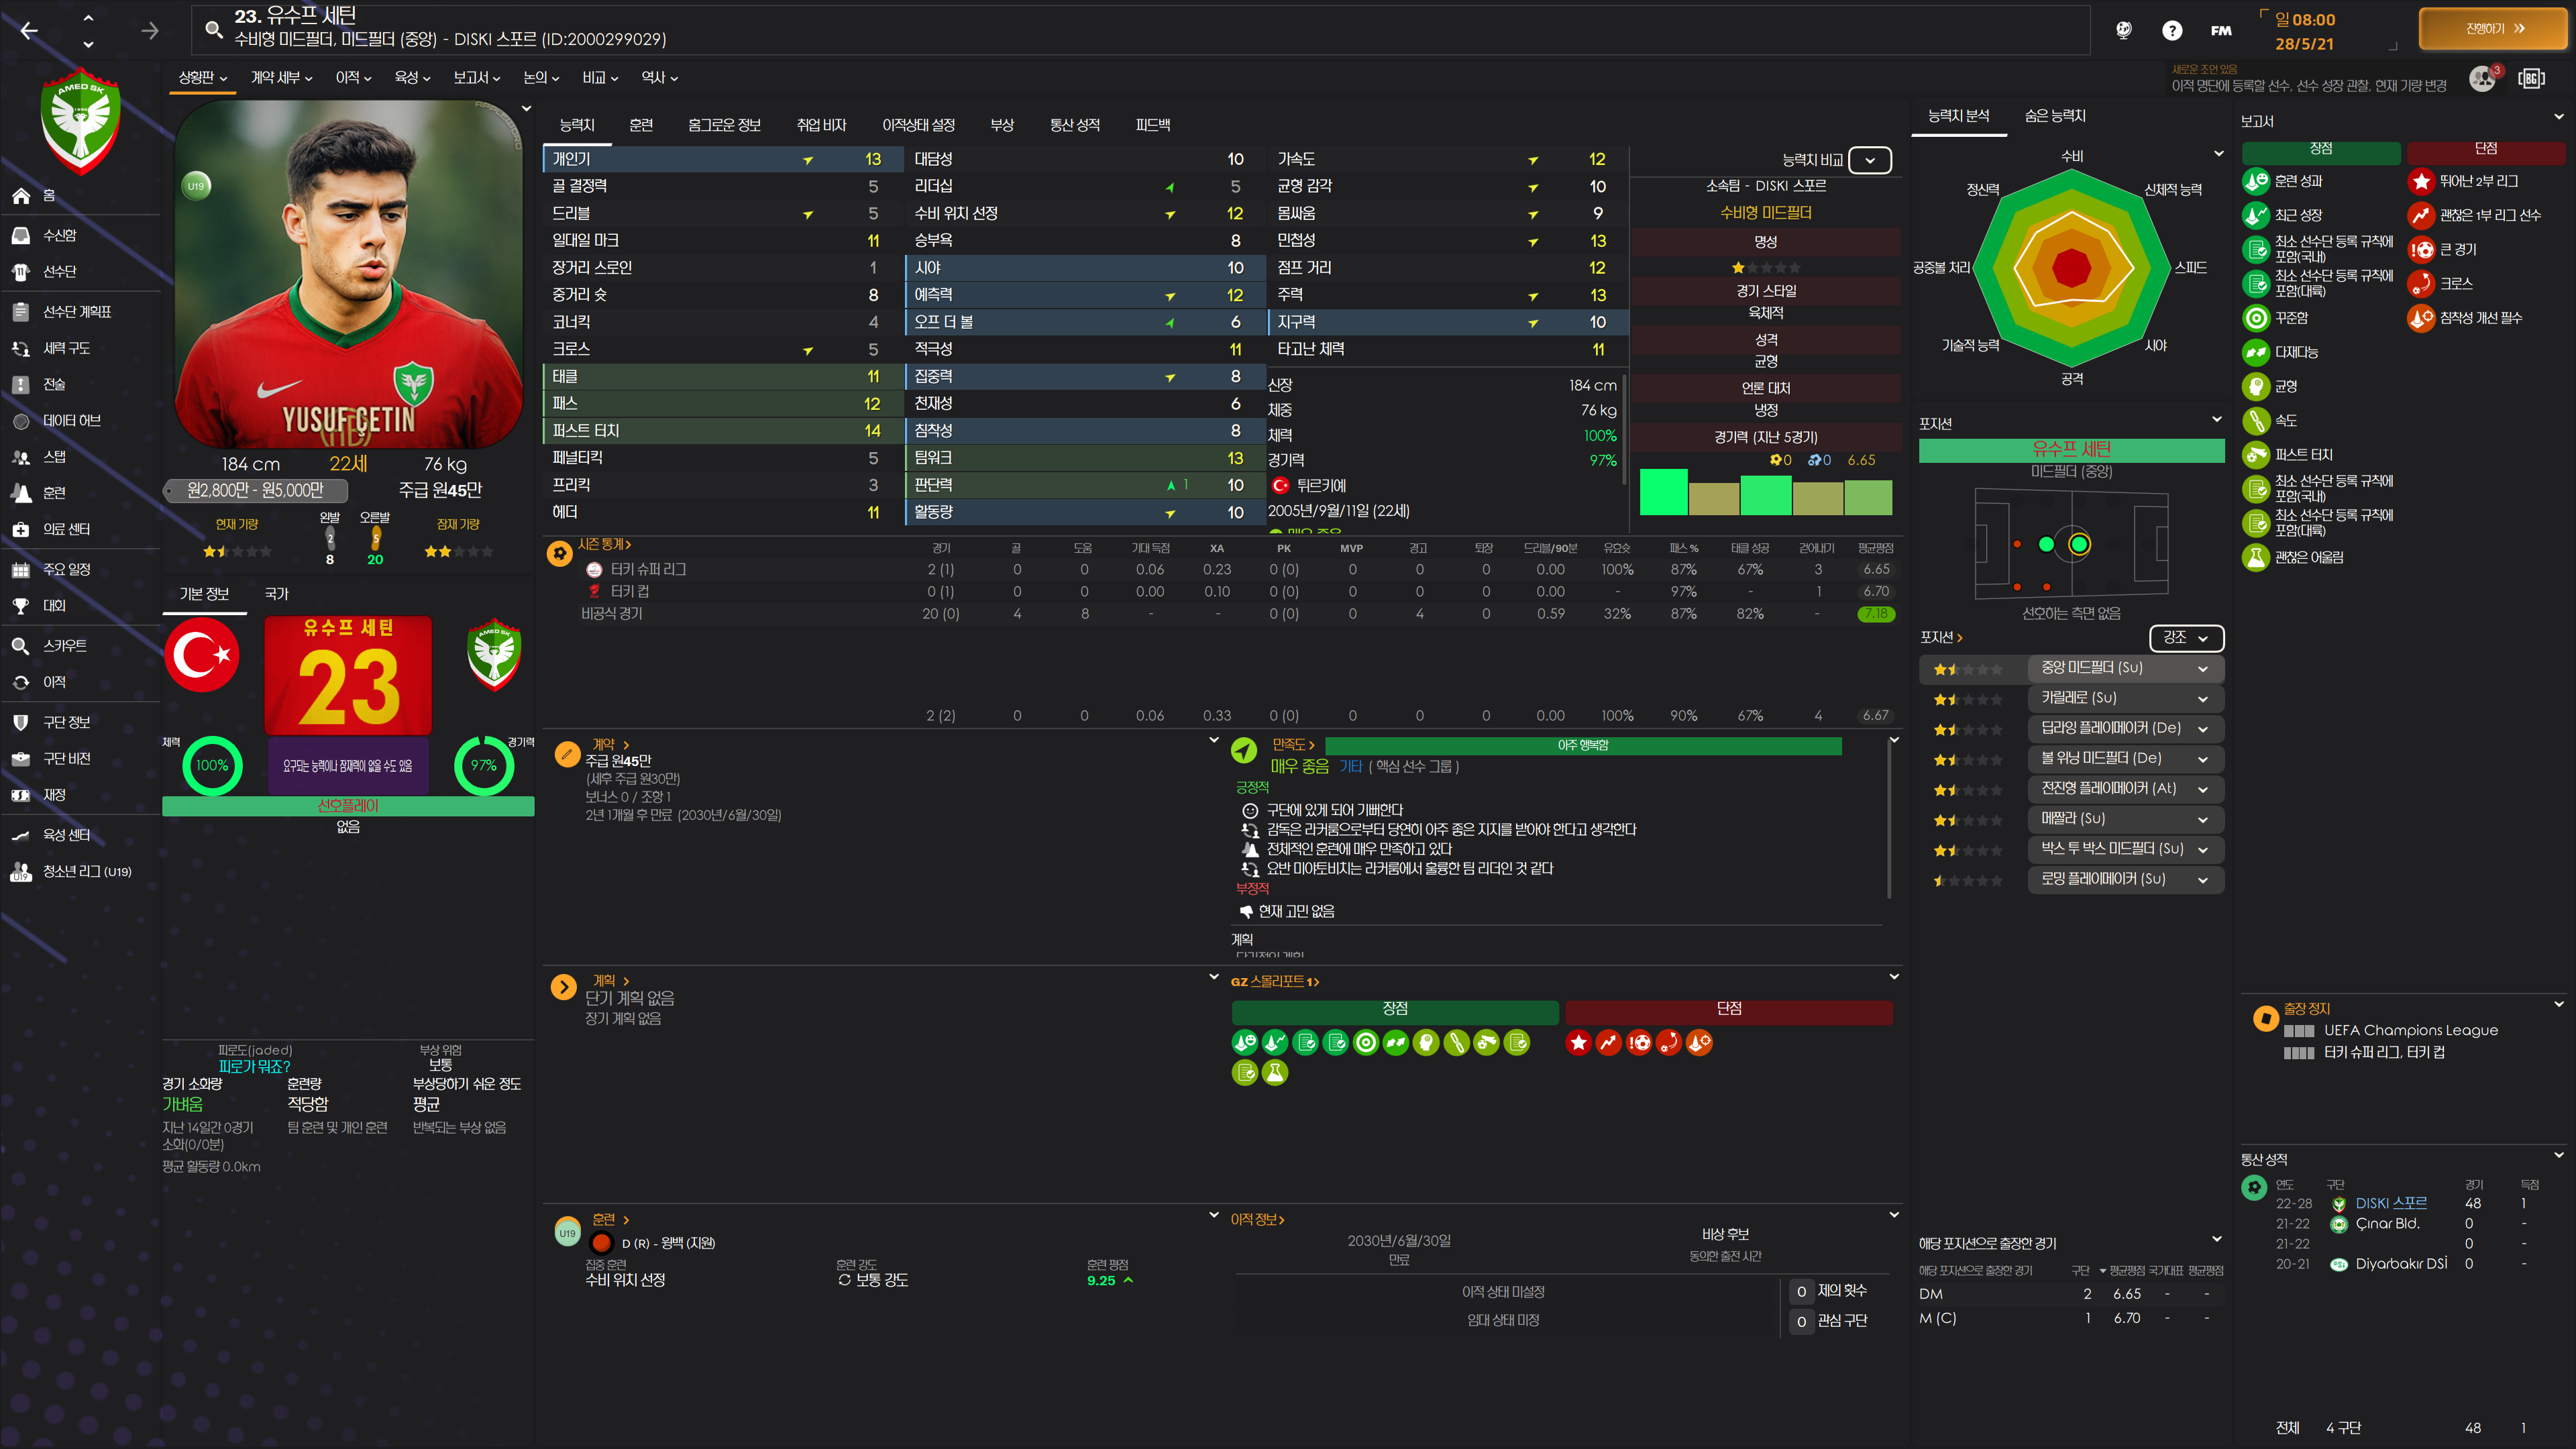Open 의료 센터 sidebar item
This screenshot has width=2576, height=1449.
click(x=66, y=529)
